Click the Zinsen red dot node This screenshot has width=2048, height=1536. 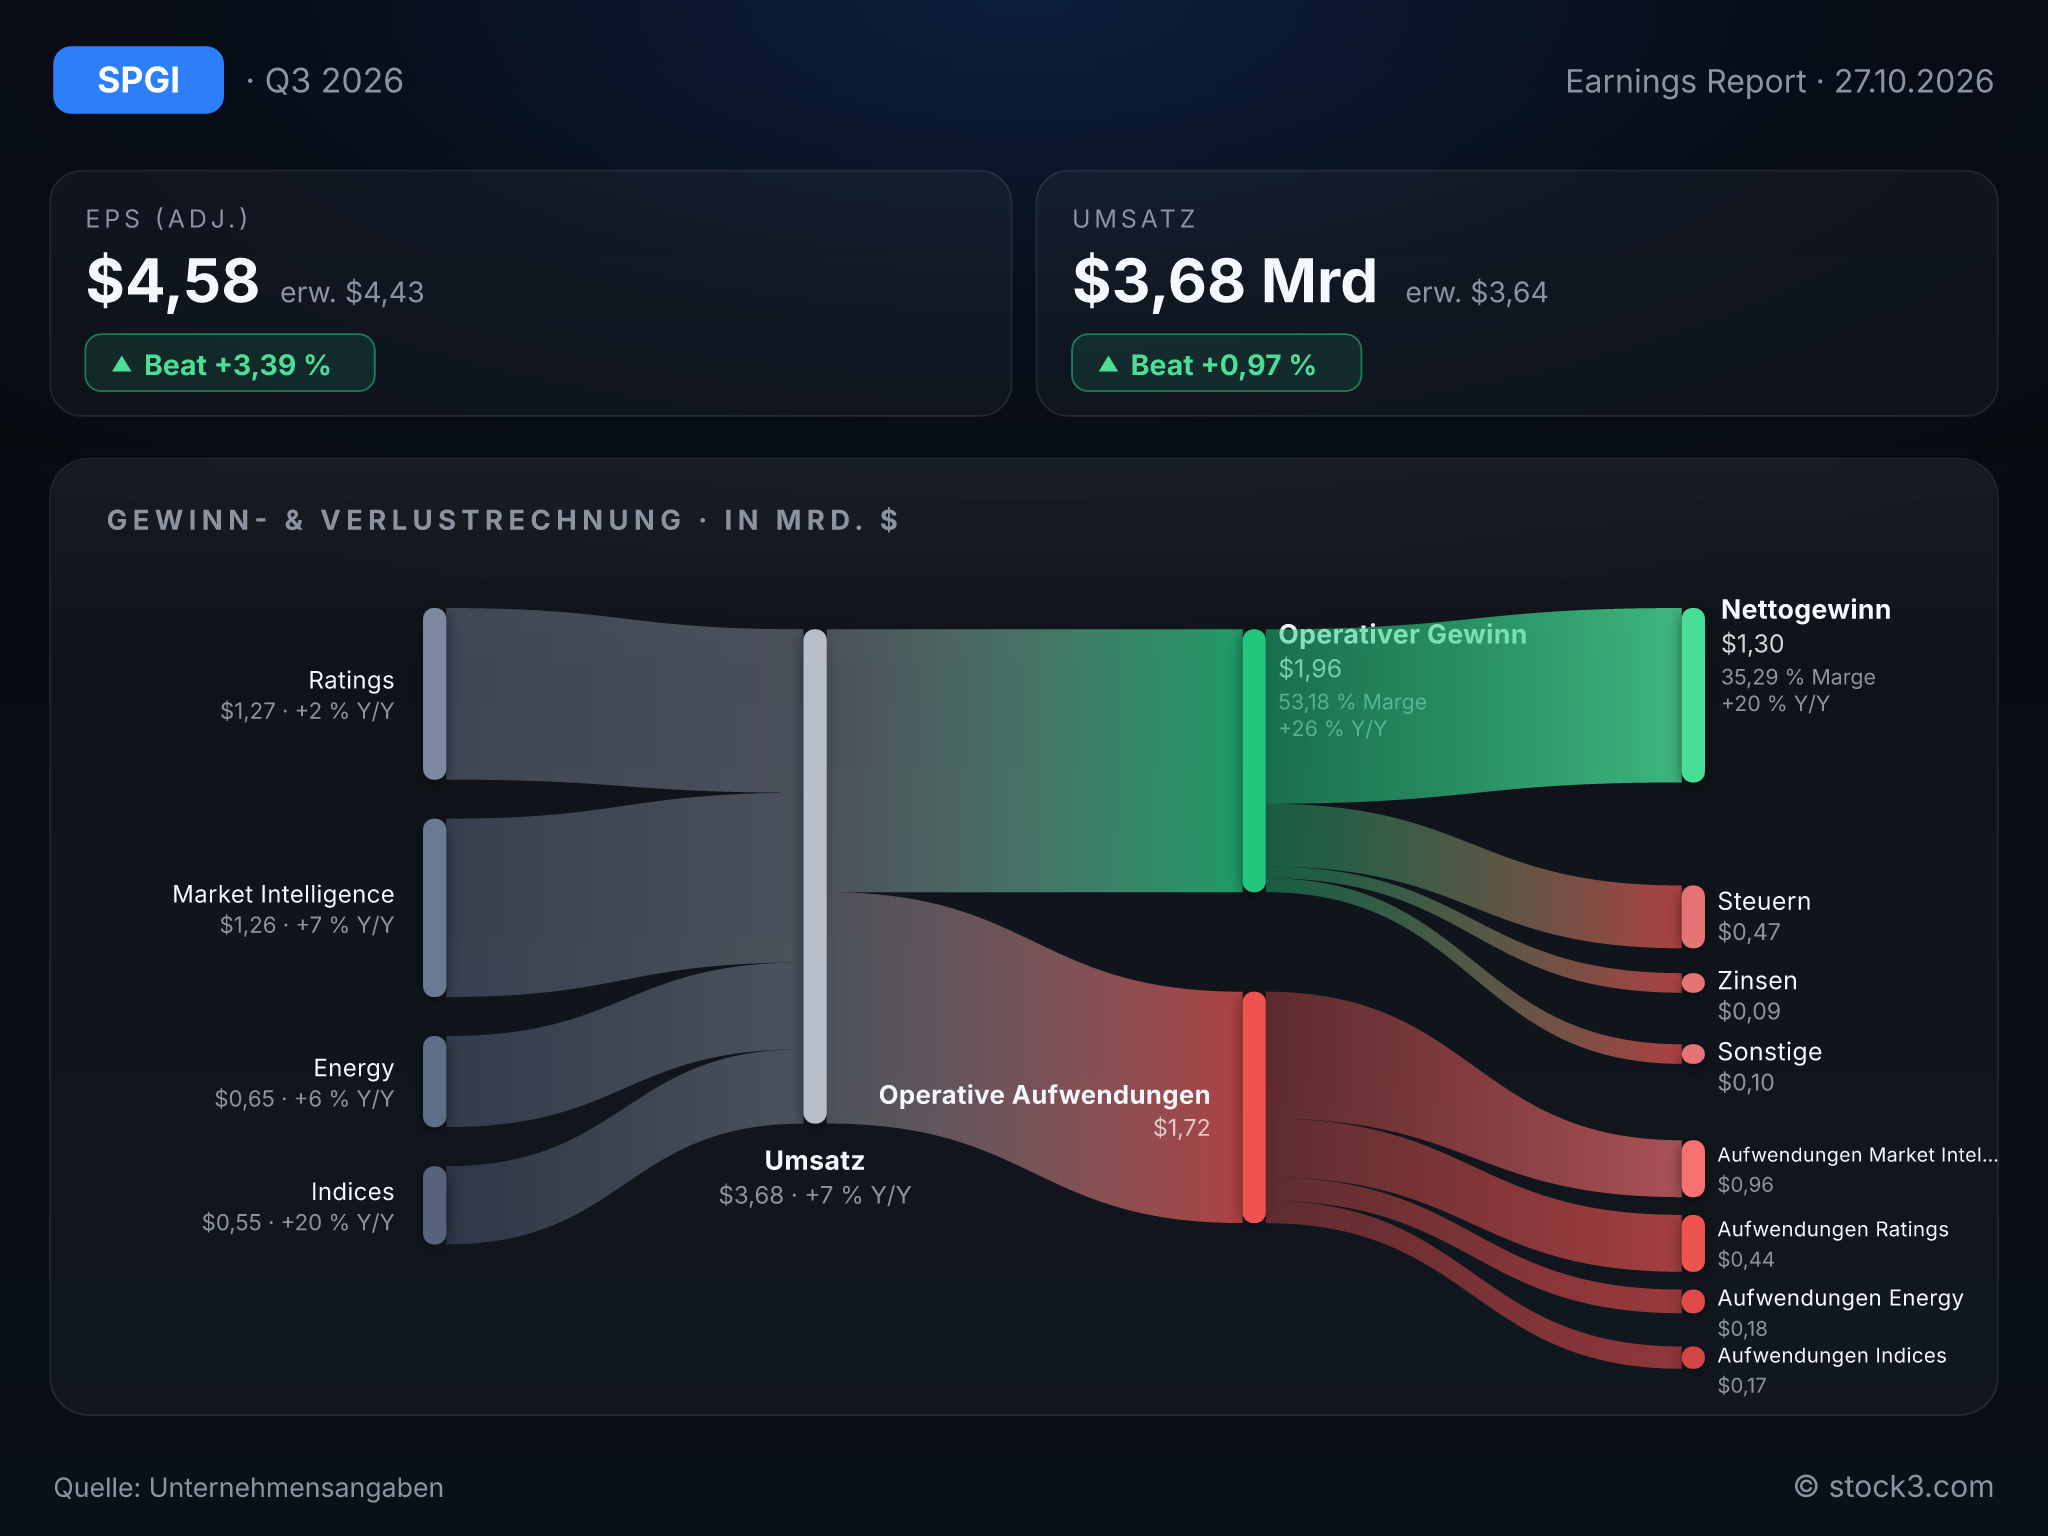(1693, 983)
